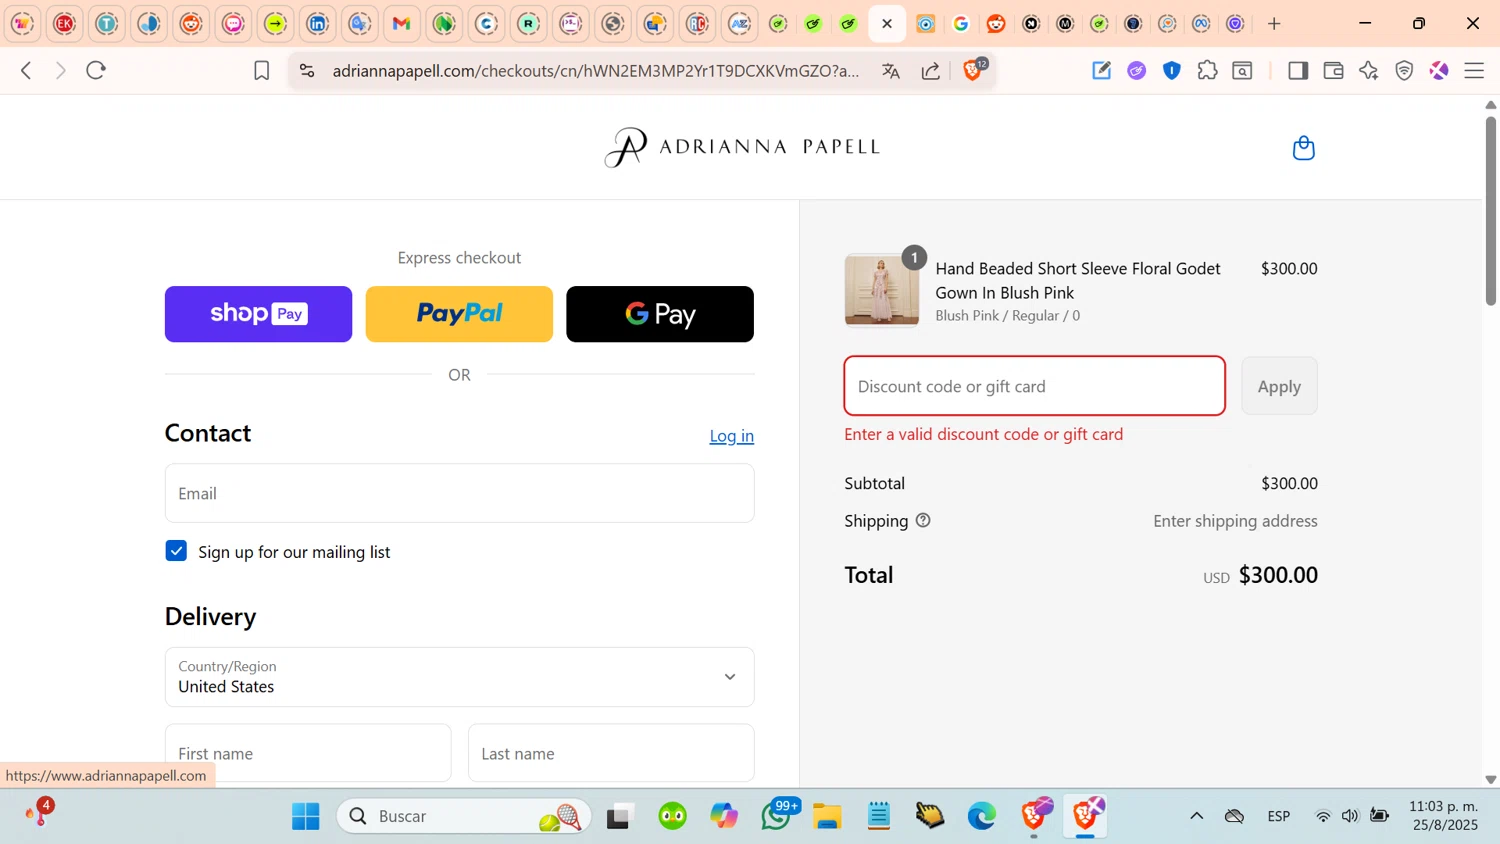1500x844 pixels.
Task: Focus the Email input field
Action: (459, 493)
